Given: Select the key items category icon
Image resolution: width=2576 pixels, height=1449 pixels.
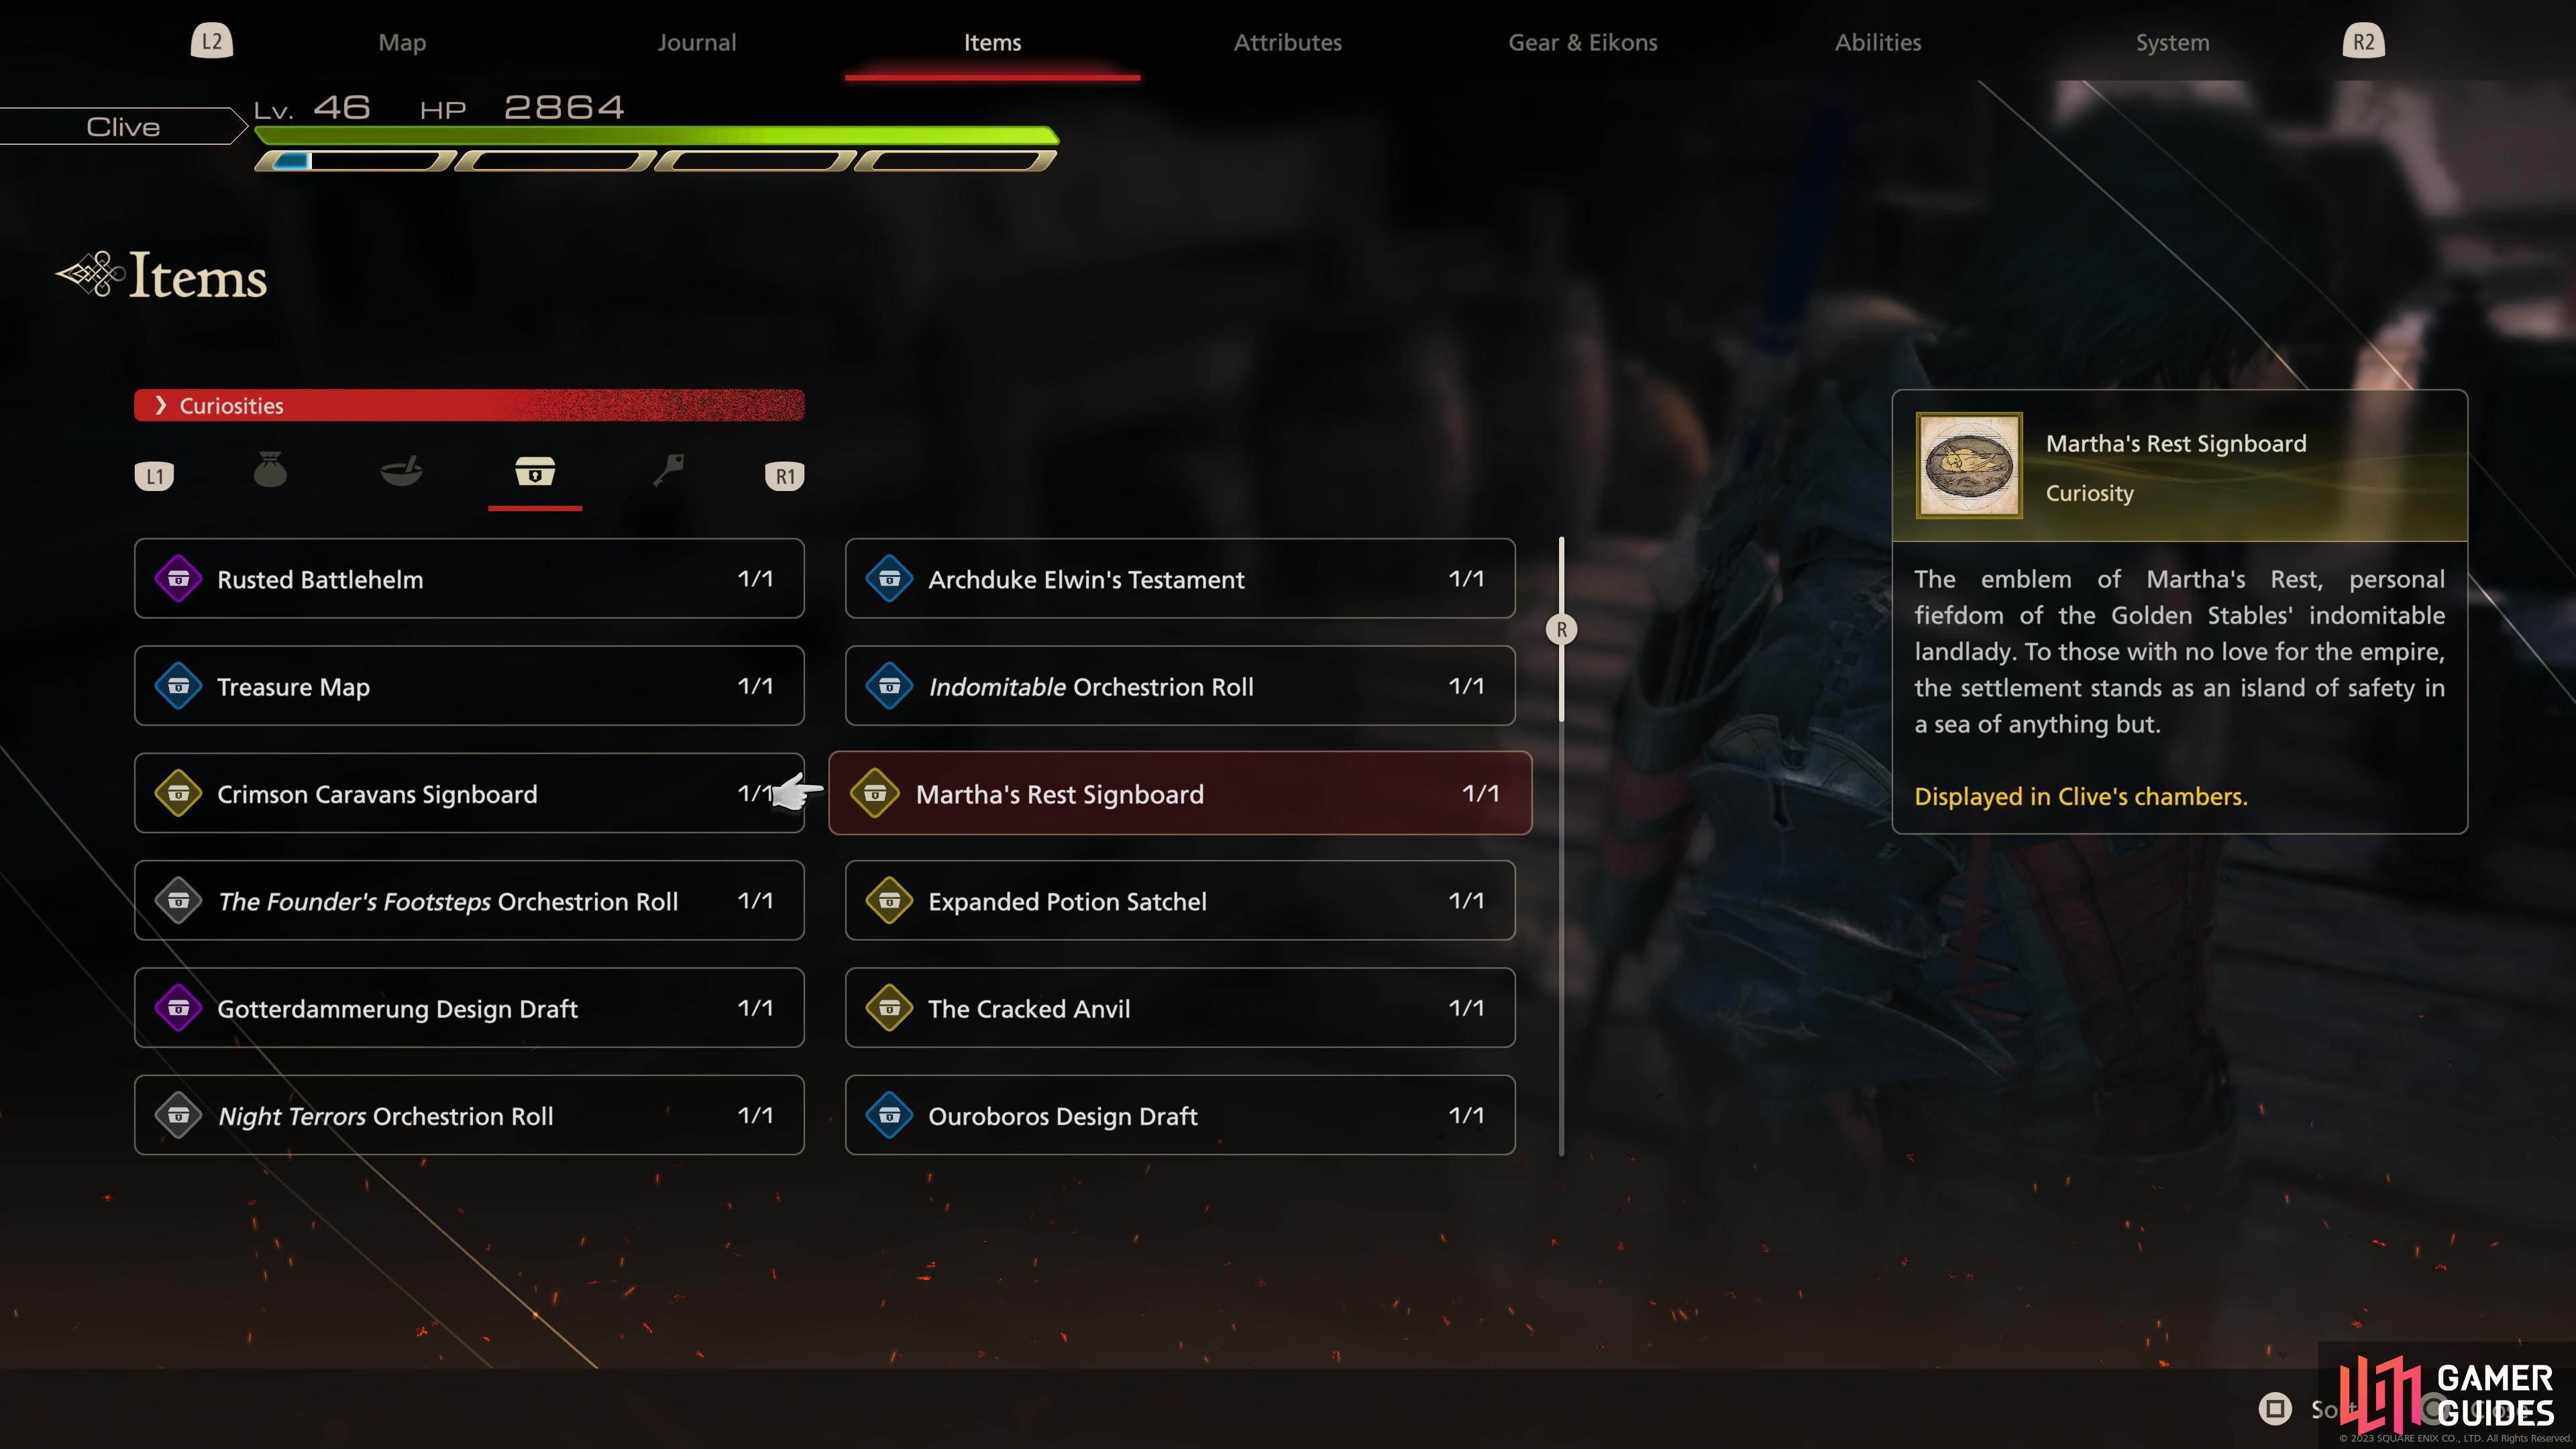Looking at the screenshot, I should (668, 470).
